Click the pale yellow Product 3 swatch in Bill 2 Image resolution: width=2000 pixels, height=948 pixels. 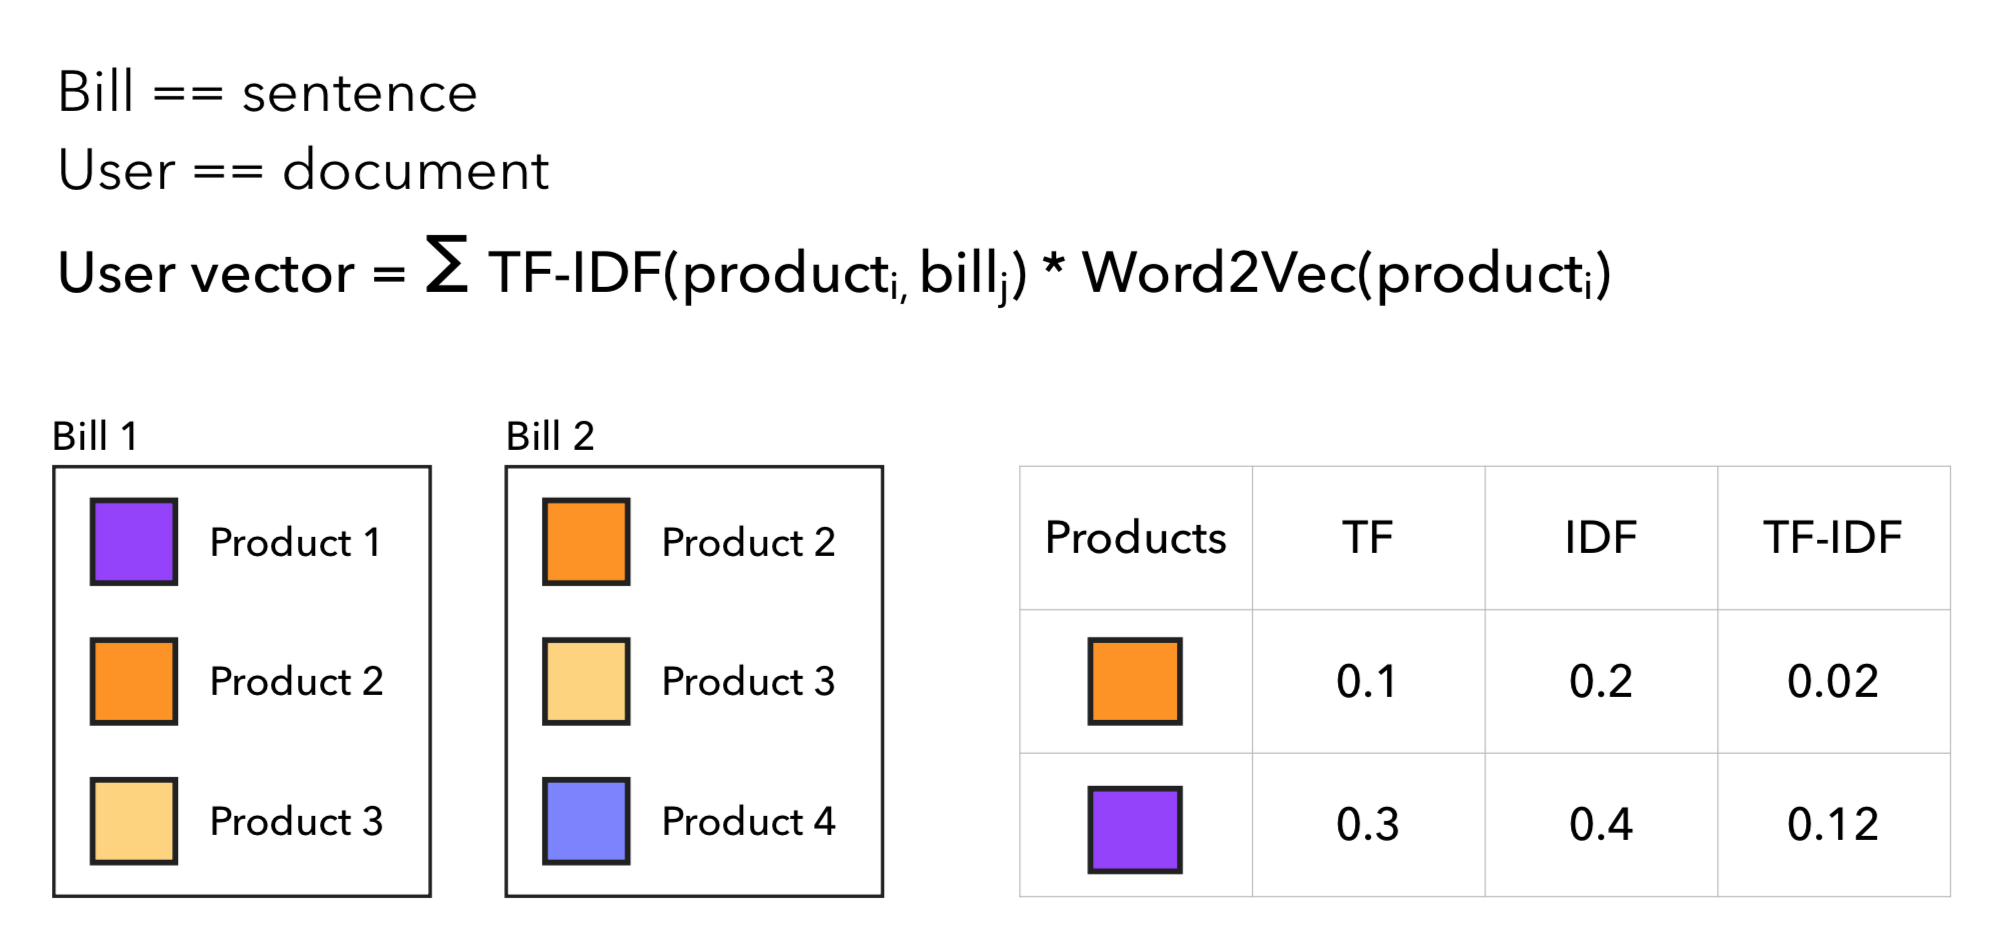point(586,681)
